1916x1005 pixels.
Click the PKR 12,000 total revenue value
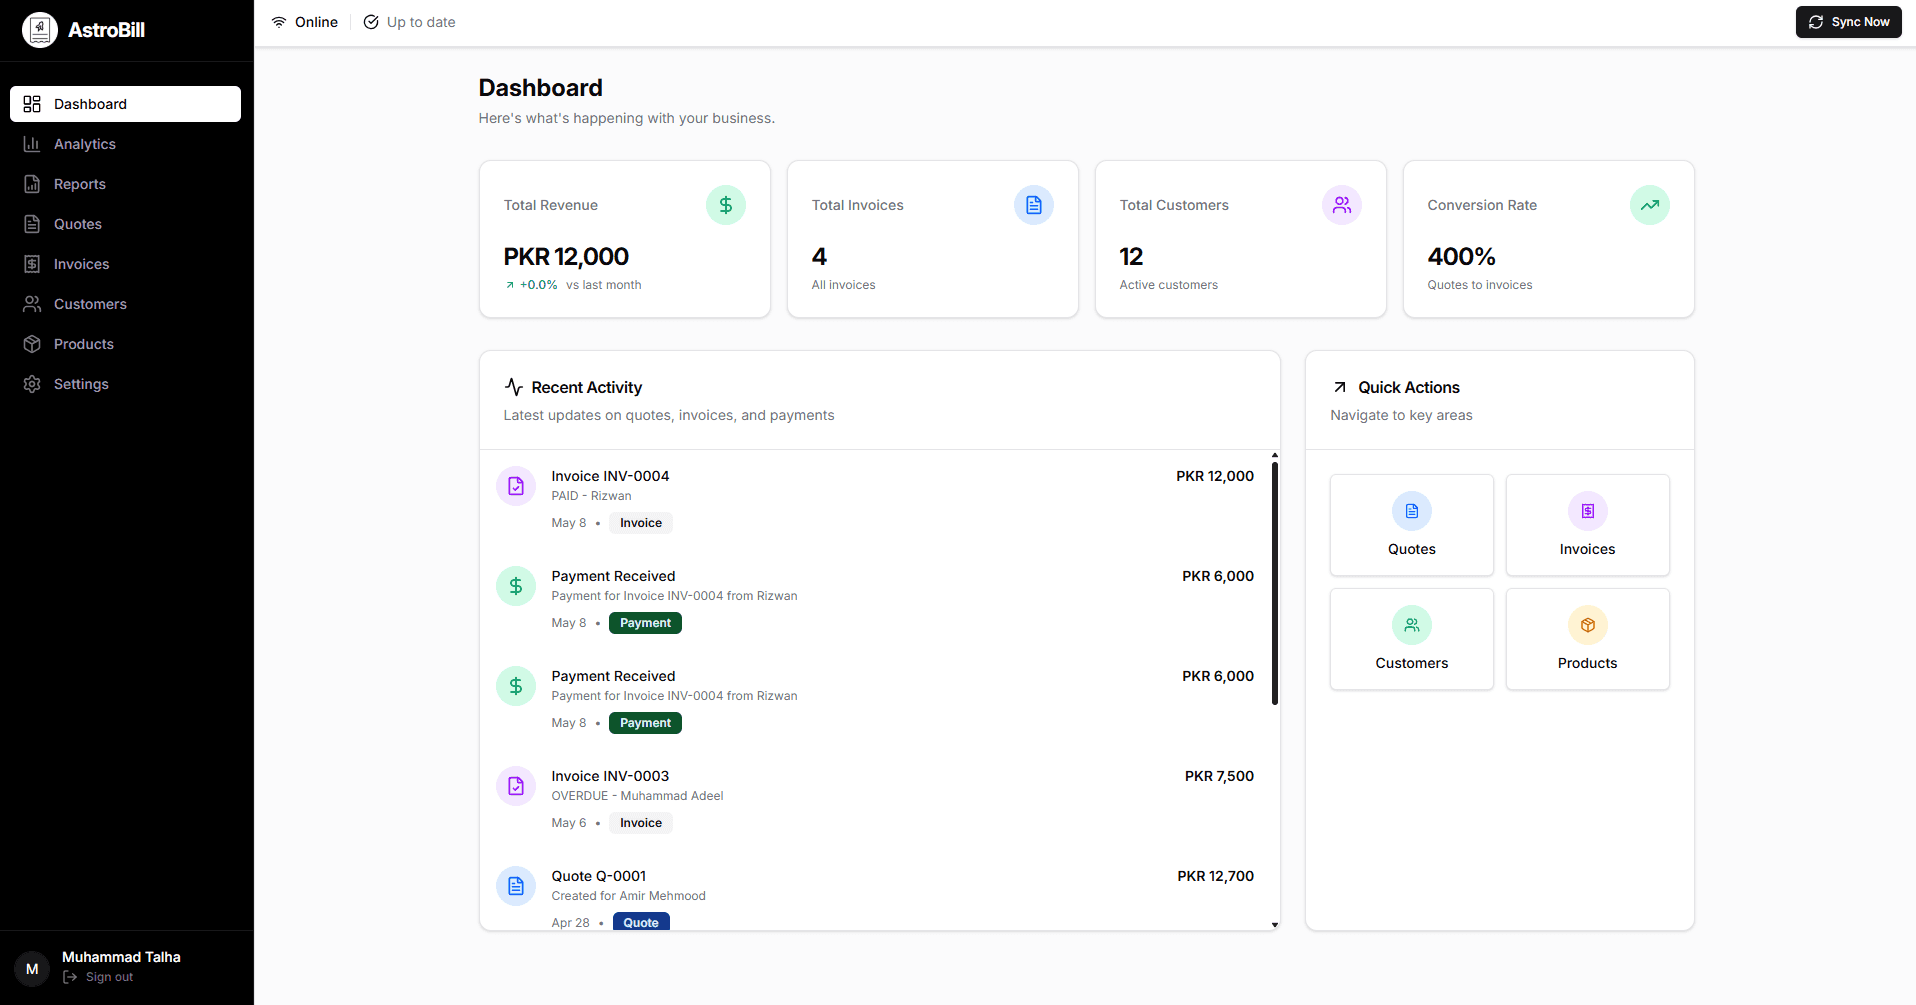[x=566, y=257]
